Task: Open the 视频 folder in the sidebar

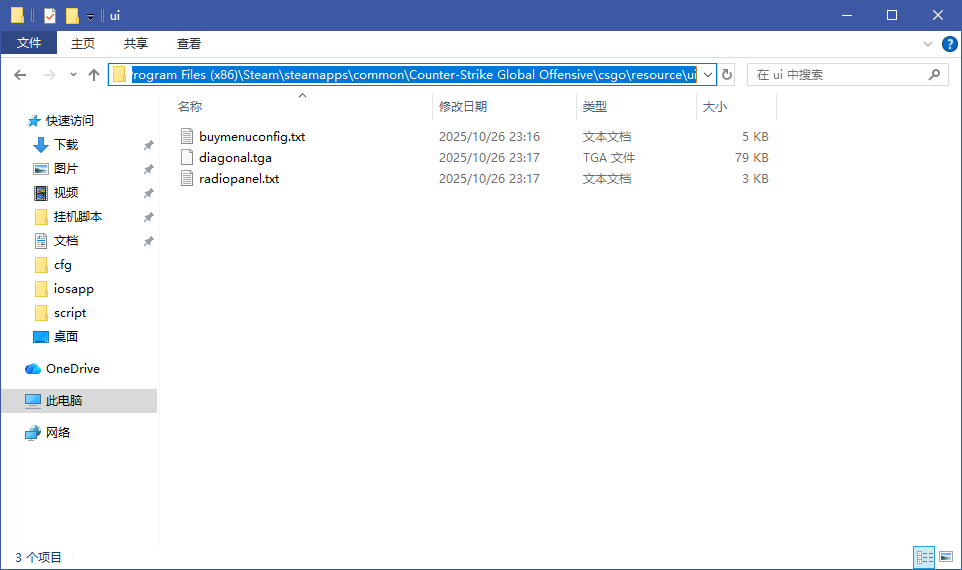Action: (x=66, y=193)
